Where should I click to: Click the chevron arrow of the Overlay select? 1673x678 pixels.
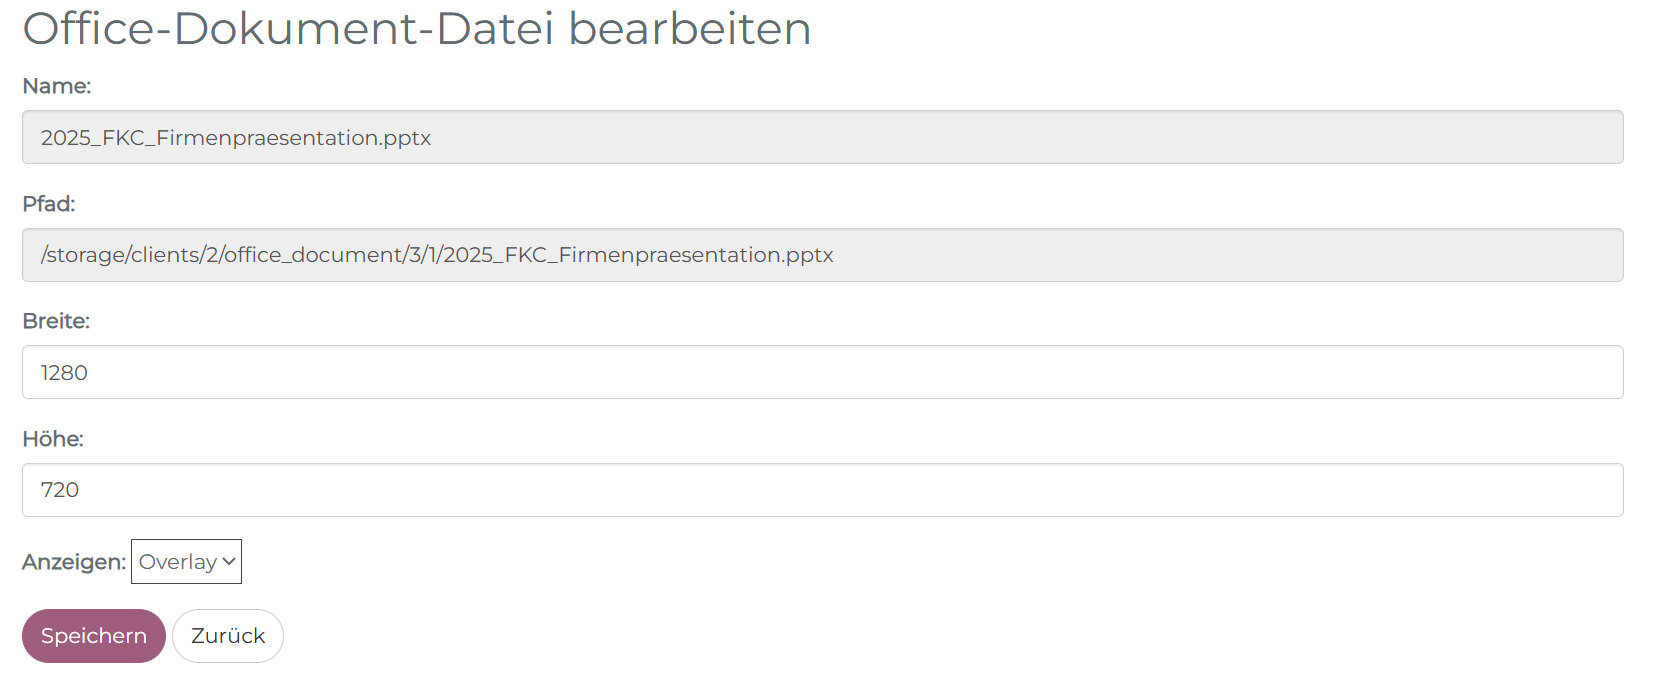(x=229, y=561)
